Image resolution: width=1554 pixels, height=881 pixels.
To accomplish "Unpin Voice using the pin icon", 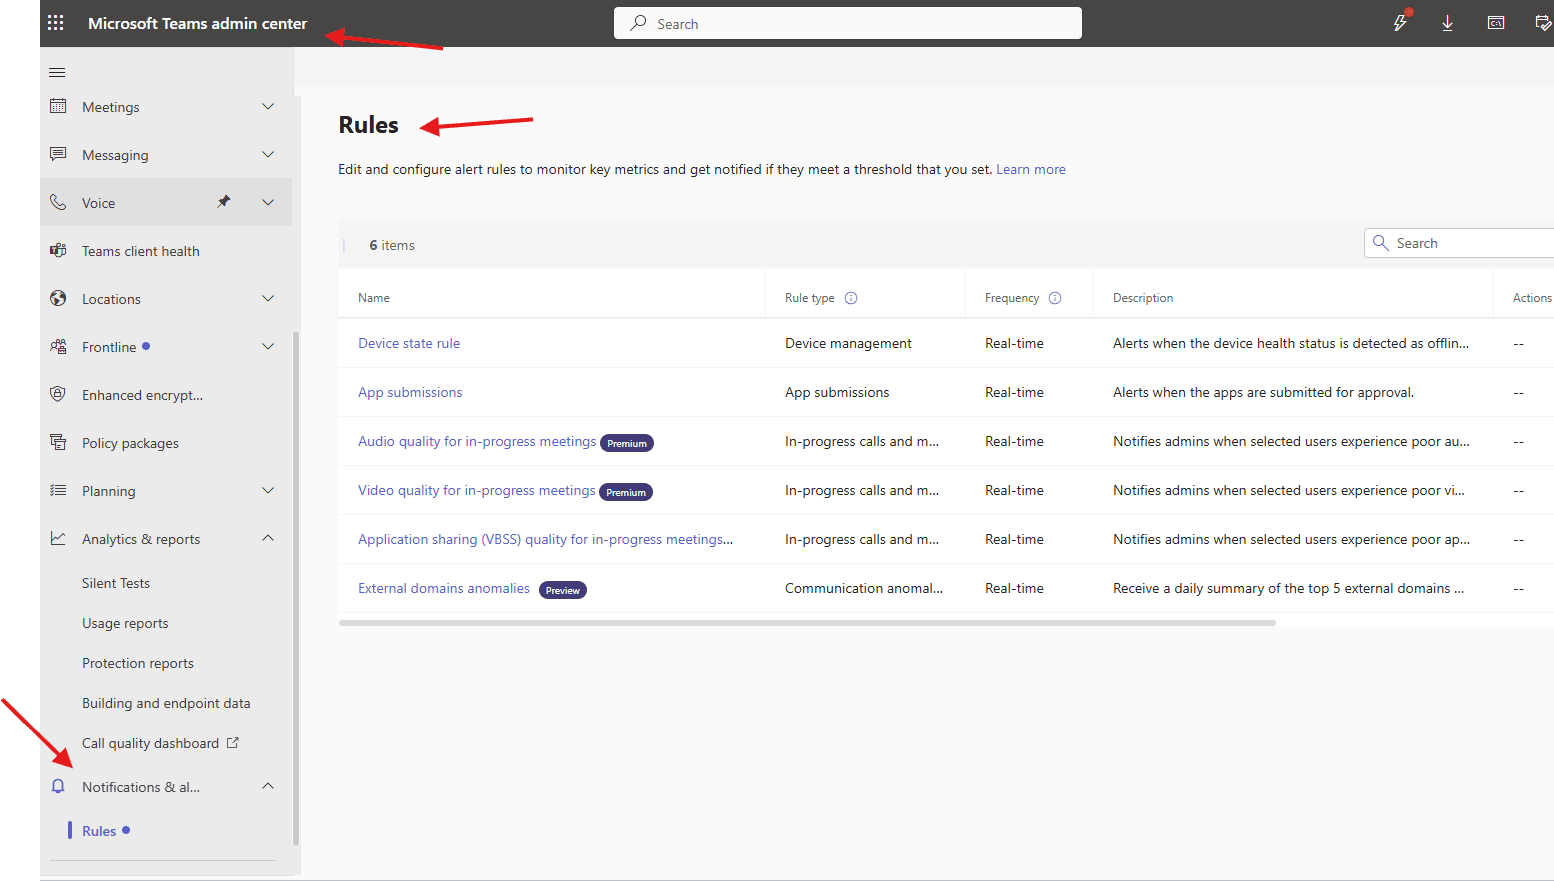I will point(224,202).
